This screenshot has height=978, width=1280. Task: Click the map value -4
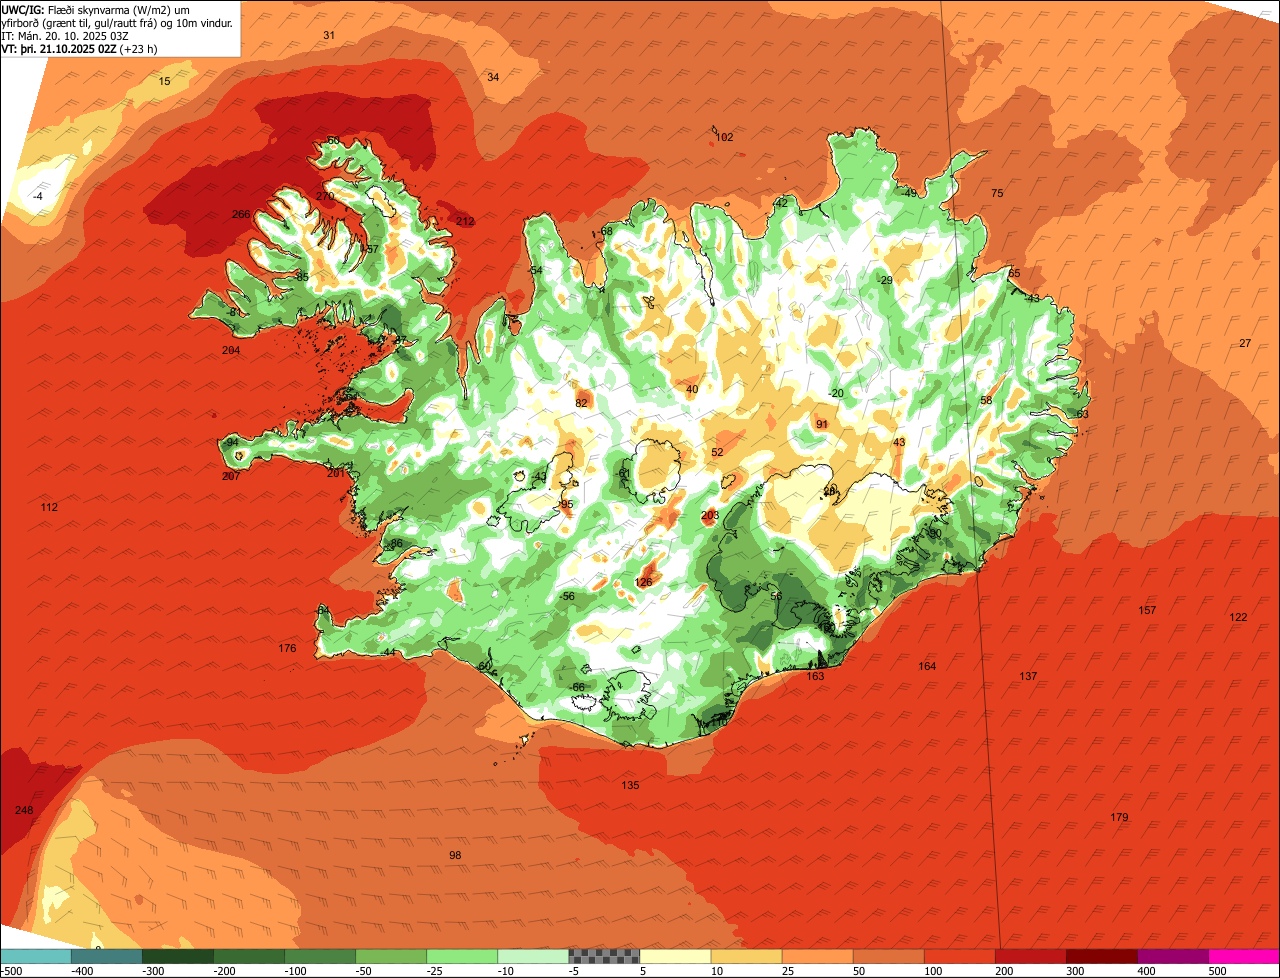click(x=38, y=196)
